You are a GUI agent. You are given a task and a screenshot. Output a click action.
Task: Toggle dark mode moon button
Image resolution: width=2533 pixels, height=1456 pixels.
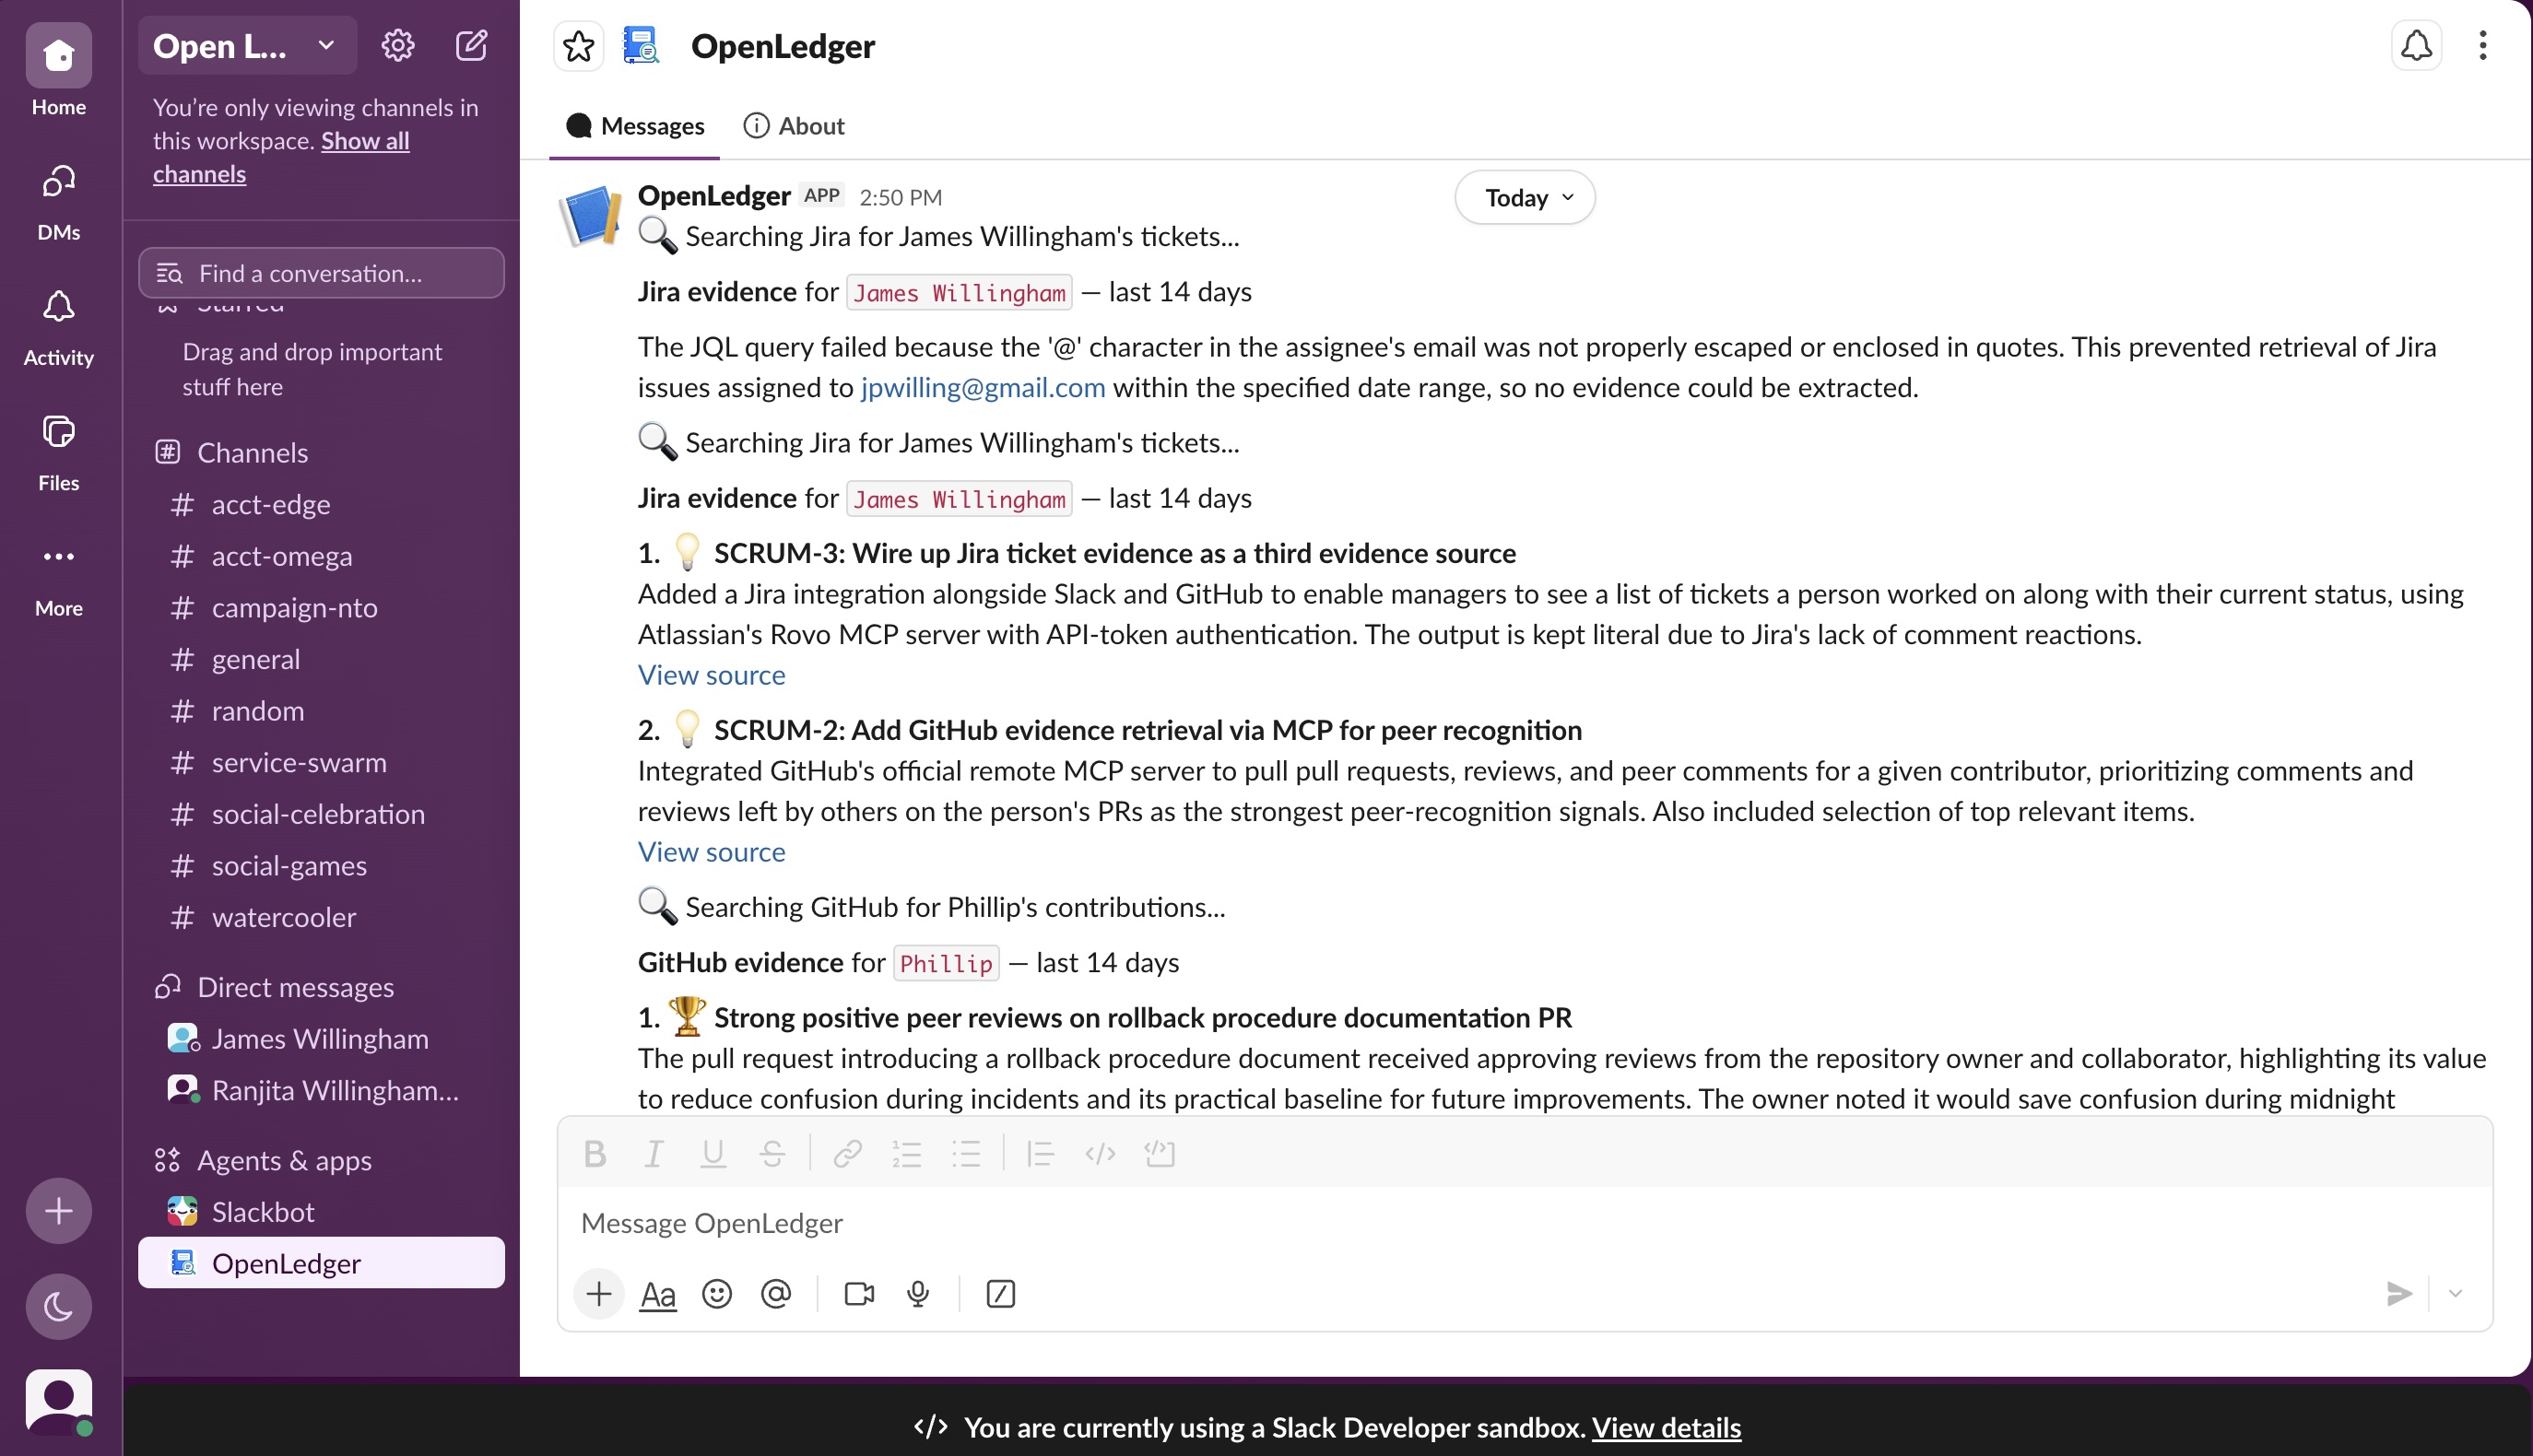click(59, 1306)
